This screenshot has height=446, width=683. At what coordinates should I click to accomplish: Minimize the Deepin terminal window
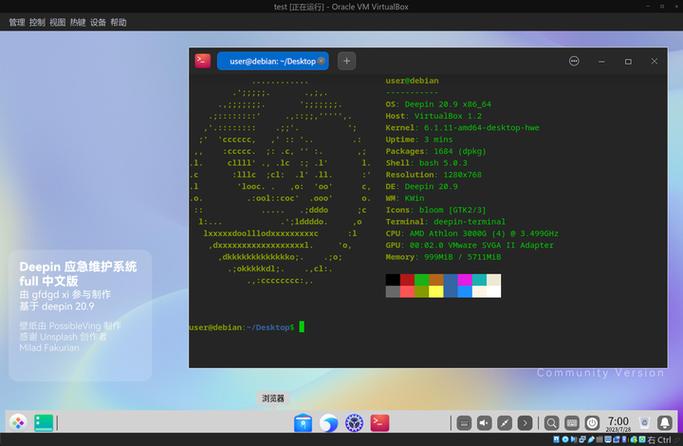pyautogui.click(x=602, y=61)
